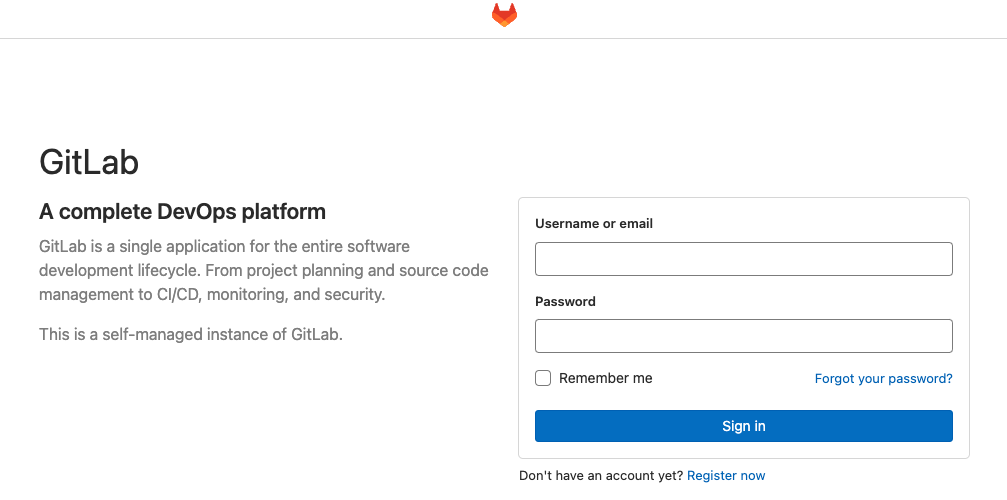Click into the Password input box
Image resolution: width=1007 pixels, height=500 pixels.
[x=744, y=336]
